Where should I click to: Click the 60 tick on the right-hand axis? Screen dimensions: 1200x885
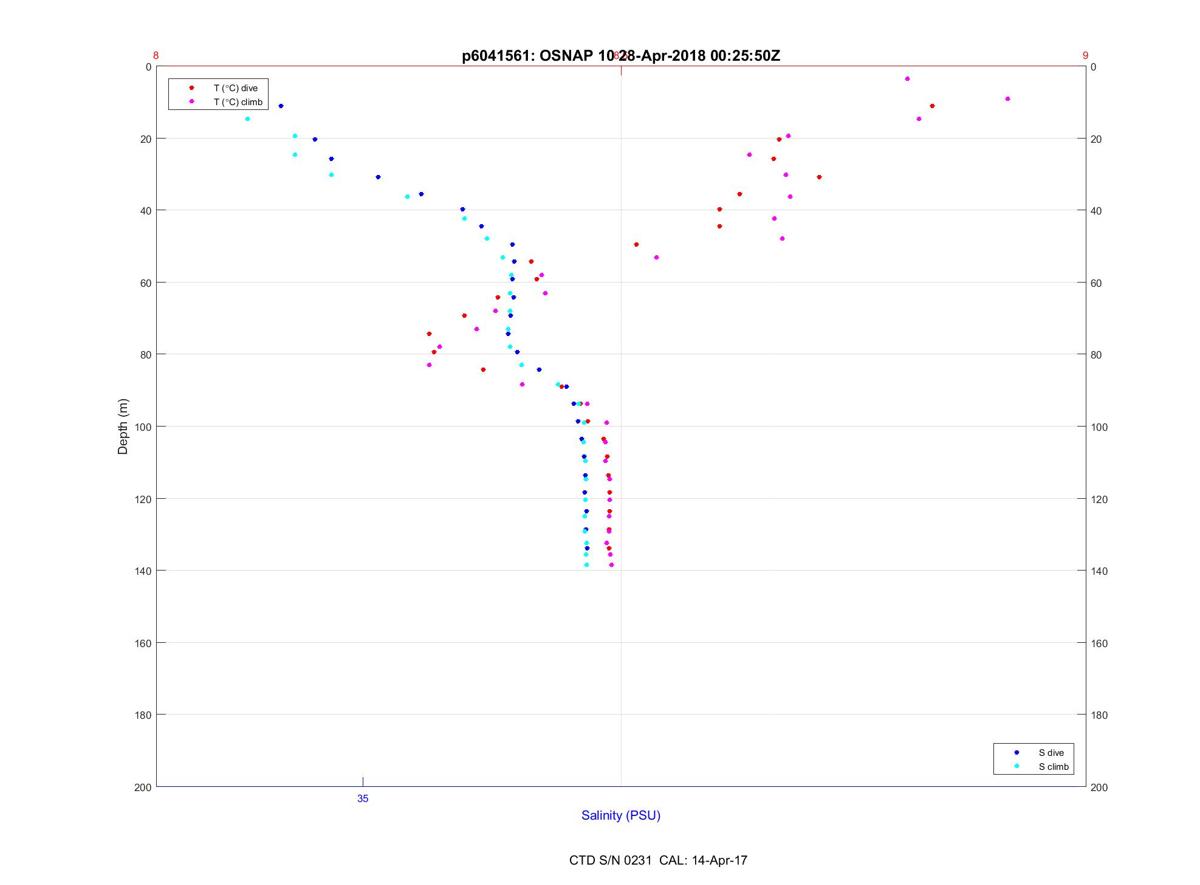pos(1097,283)
